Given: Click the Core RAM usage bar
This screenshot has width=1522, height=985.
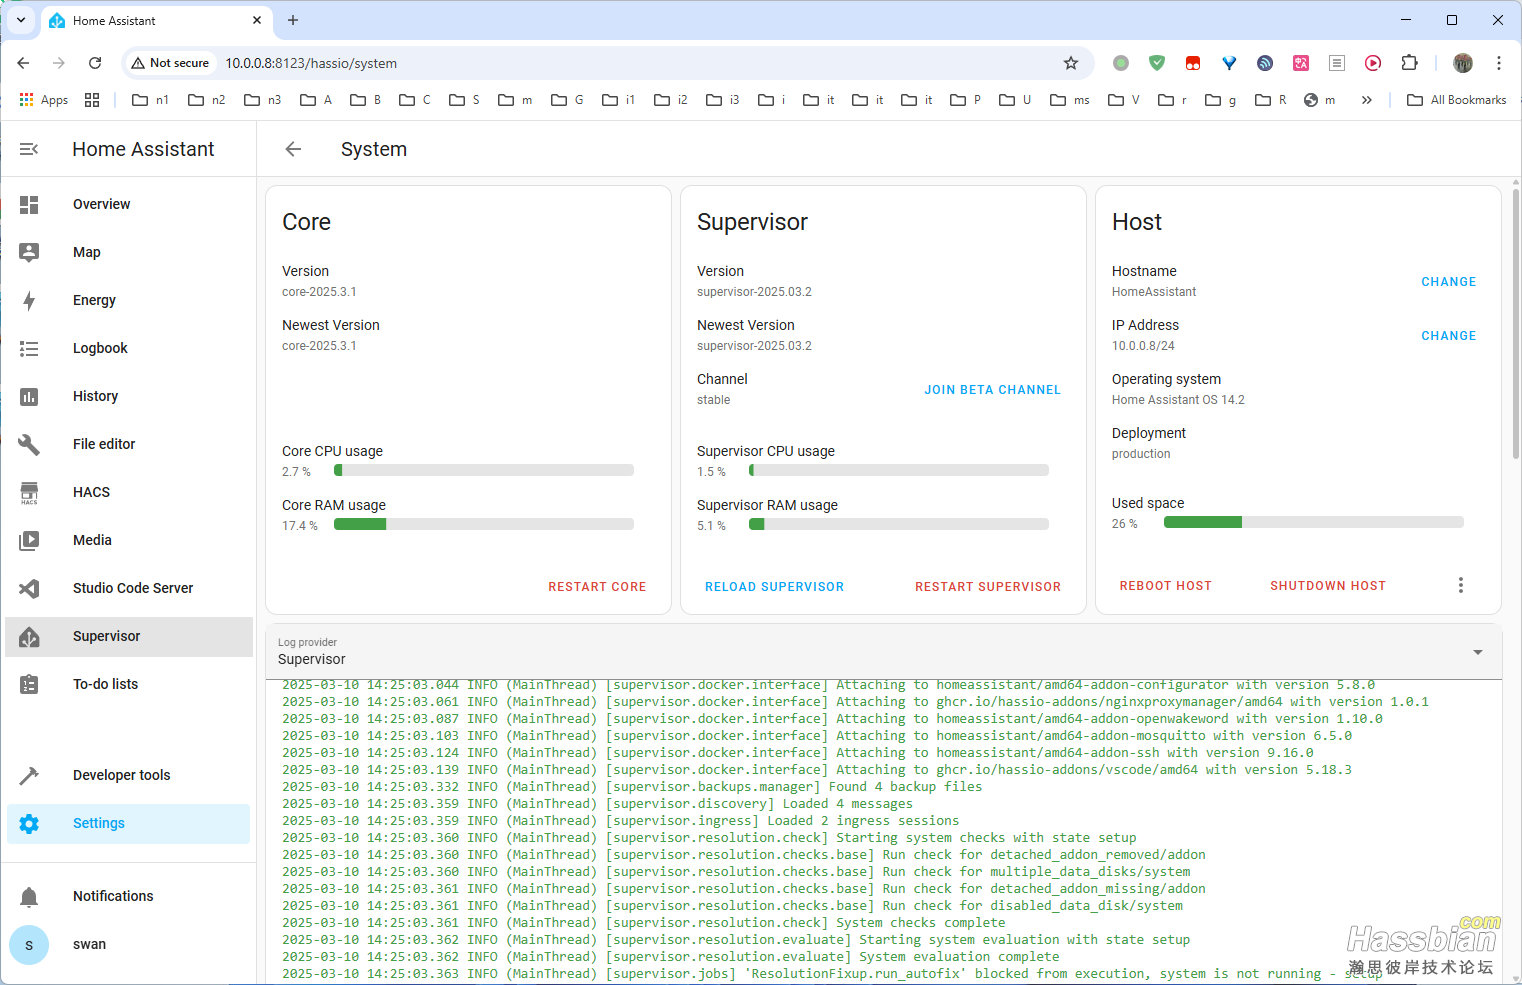Looking at the screenshot, I should [484, 524].
